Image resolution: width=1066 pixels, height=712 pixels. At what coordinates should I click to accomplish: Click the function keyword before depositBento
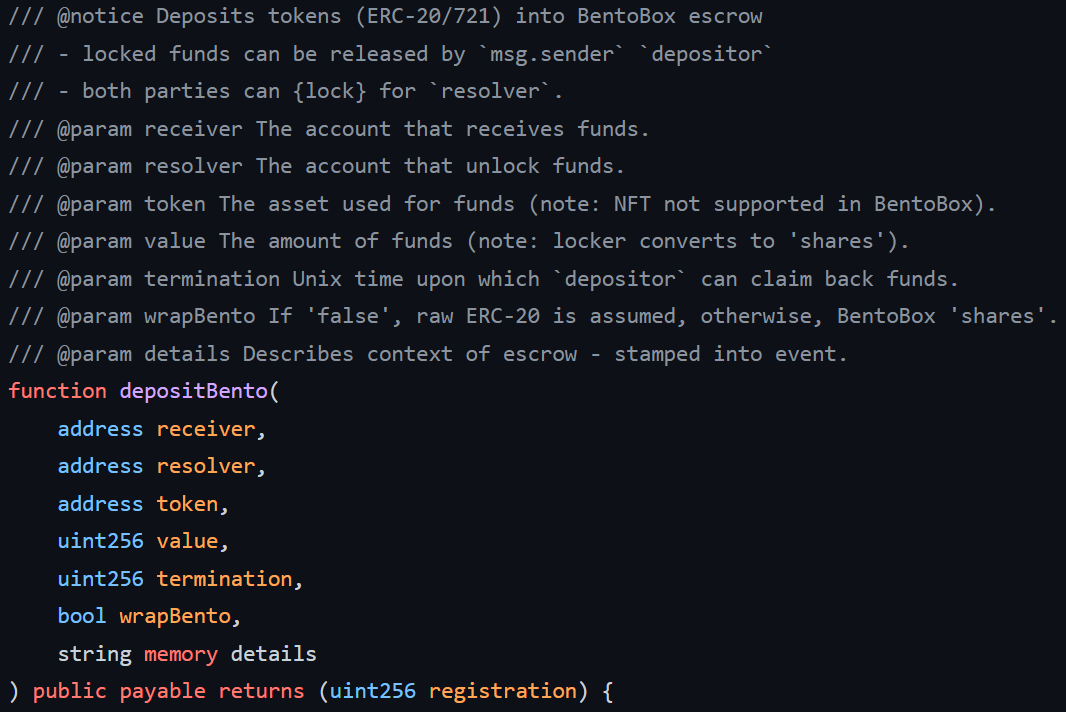(x=58, y=391)
